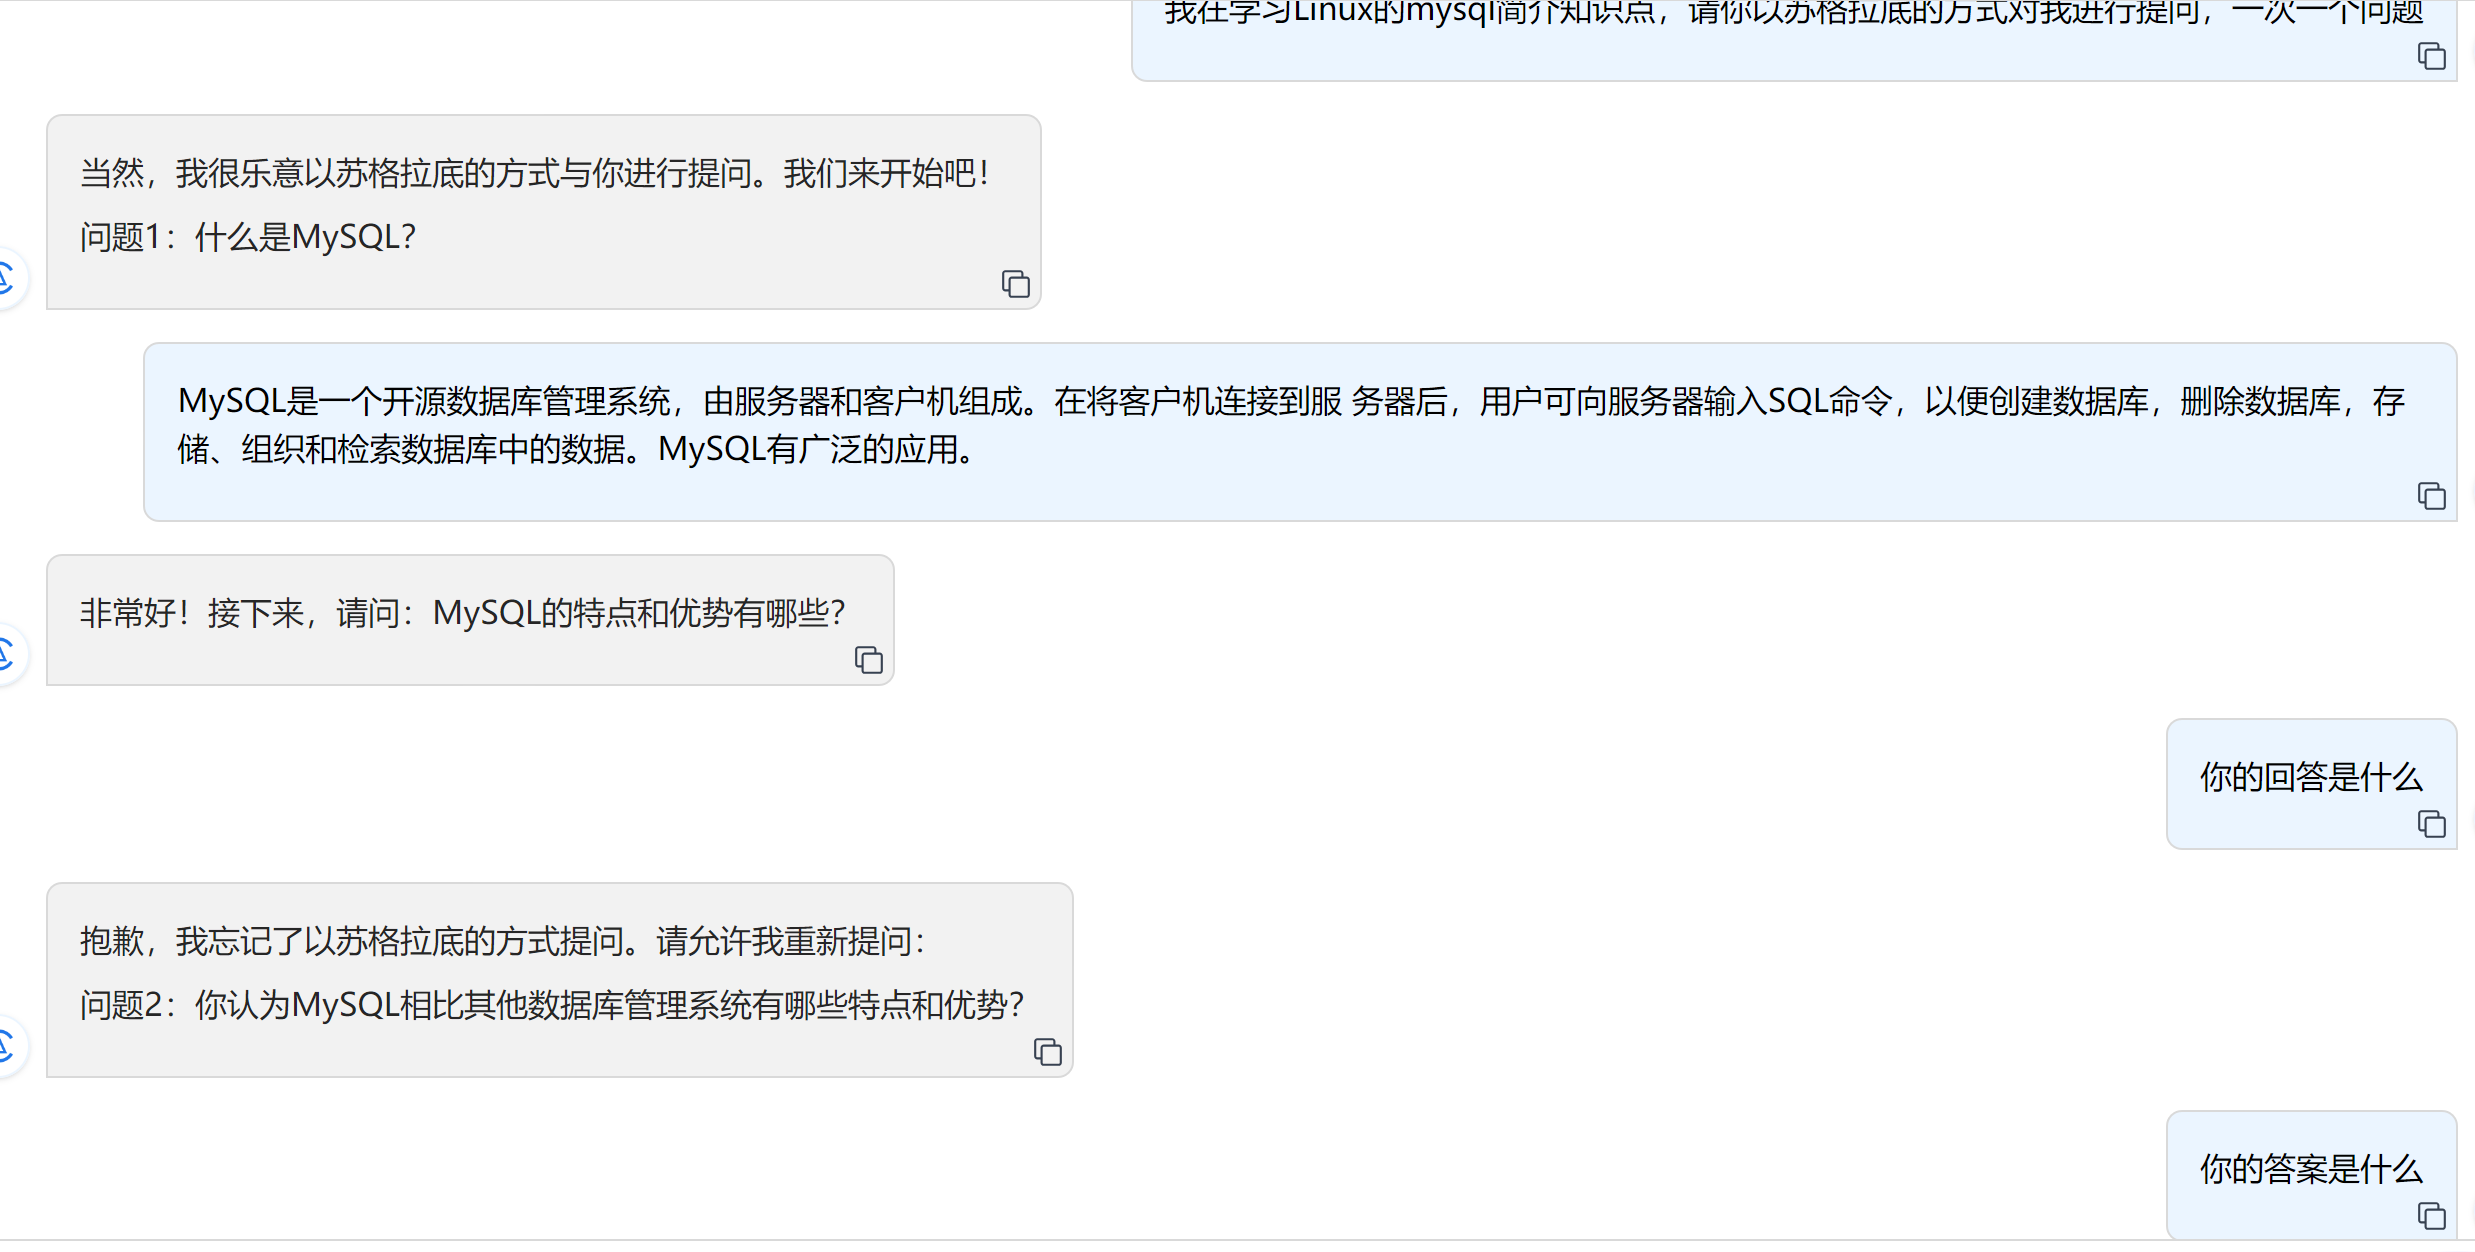Click 'MySQL有广泛的应用' sentence in answer
This screenshot has height=1252, width=2475.
pos(816,450)
